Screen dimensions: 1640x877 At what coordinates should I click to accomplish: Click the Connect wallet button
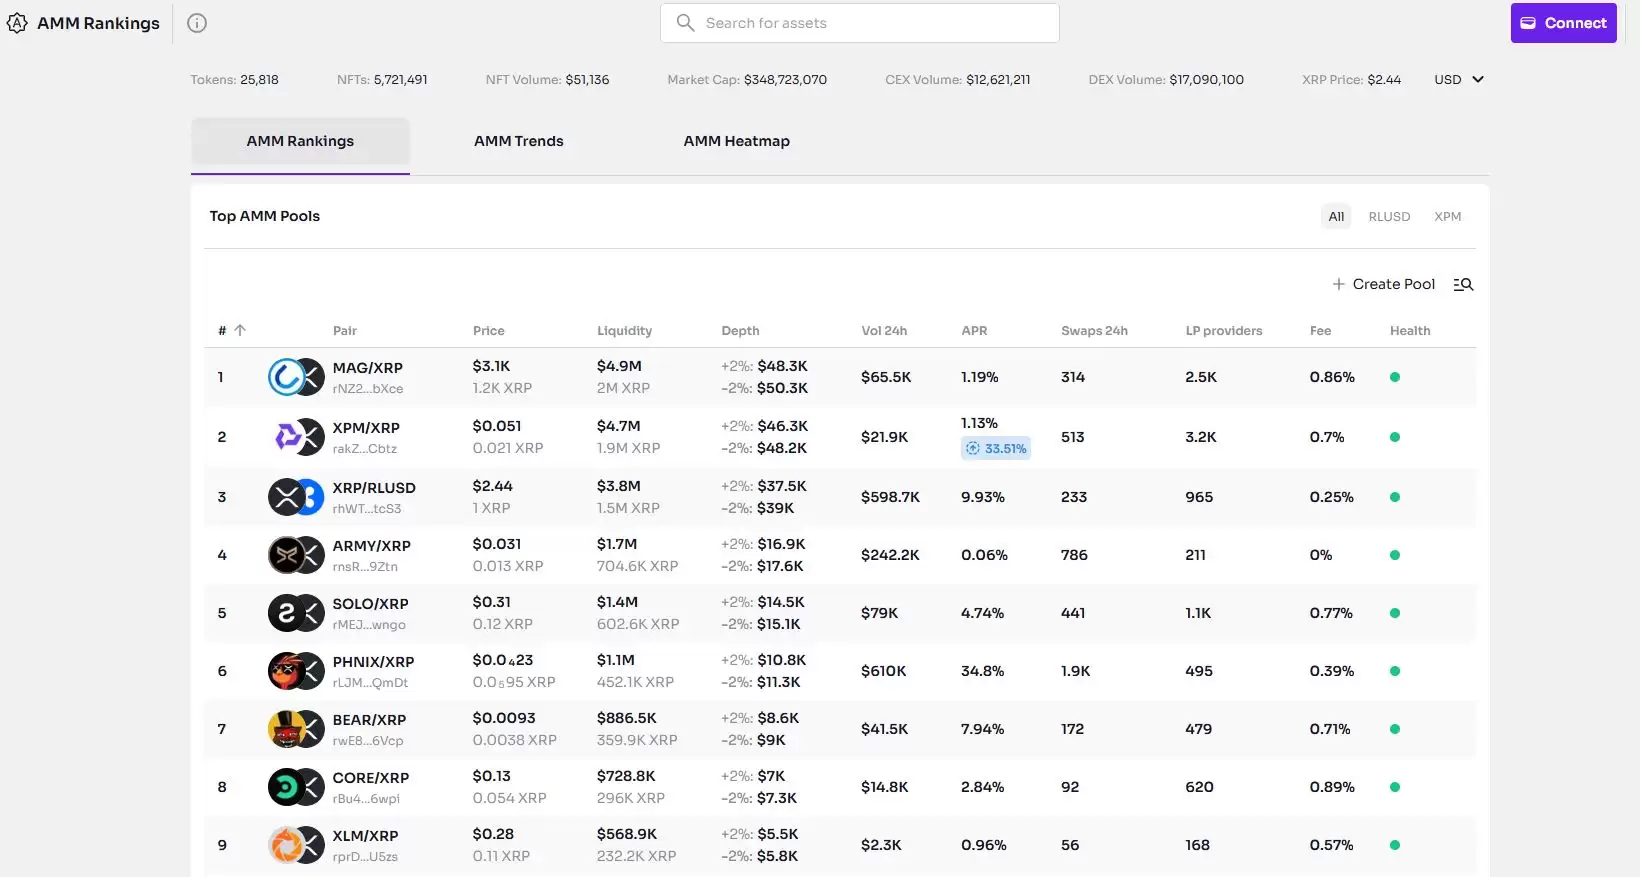coord(1563,23)
